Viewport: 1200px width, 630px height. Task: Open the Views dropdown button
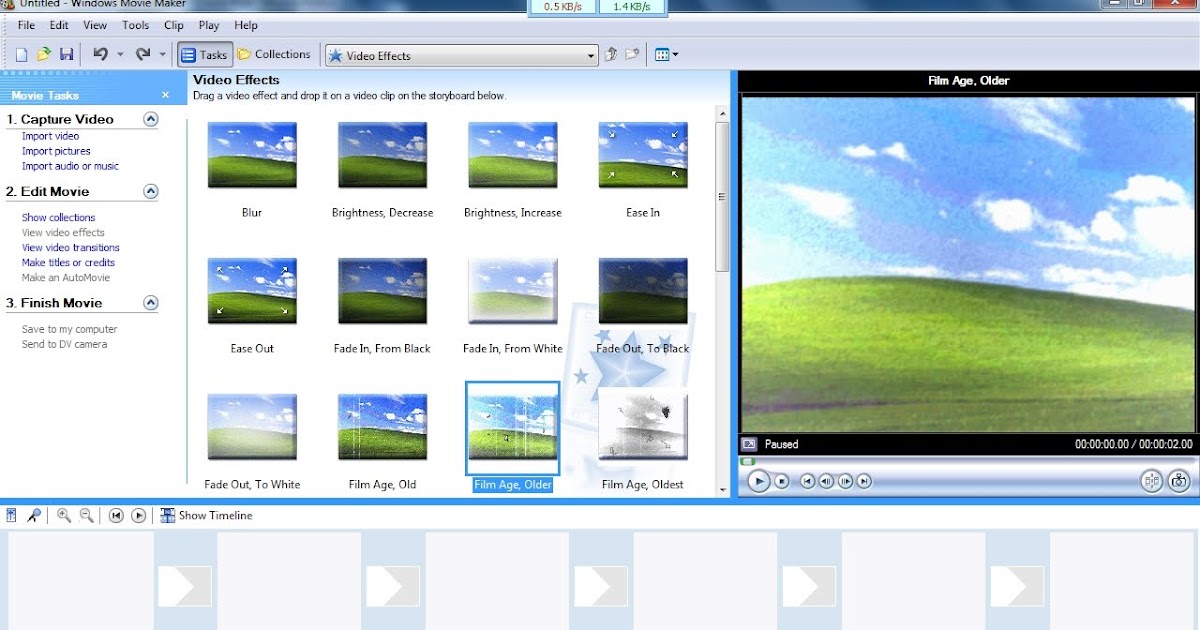click(x=666, y=55)
